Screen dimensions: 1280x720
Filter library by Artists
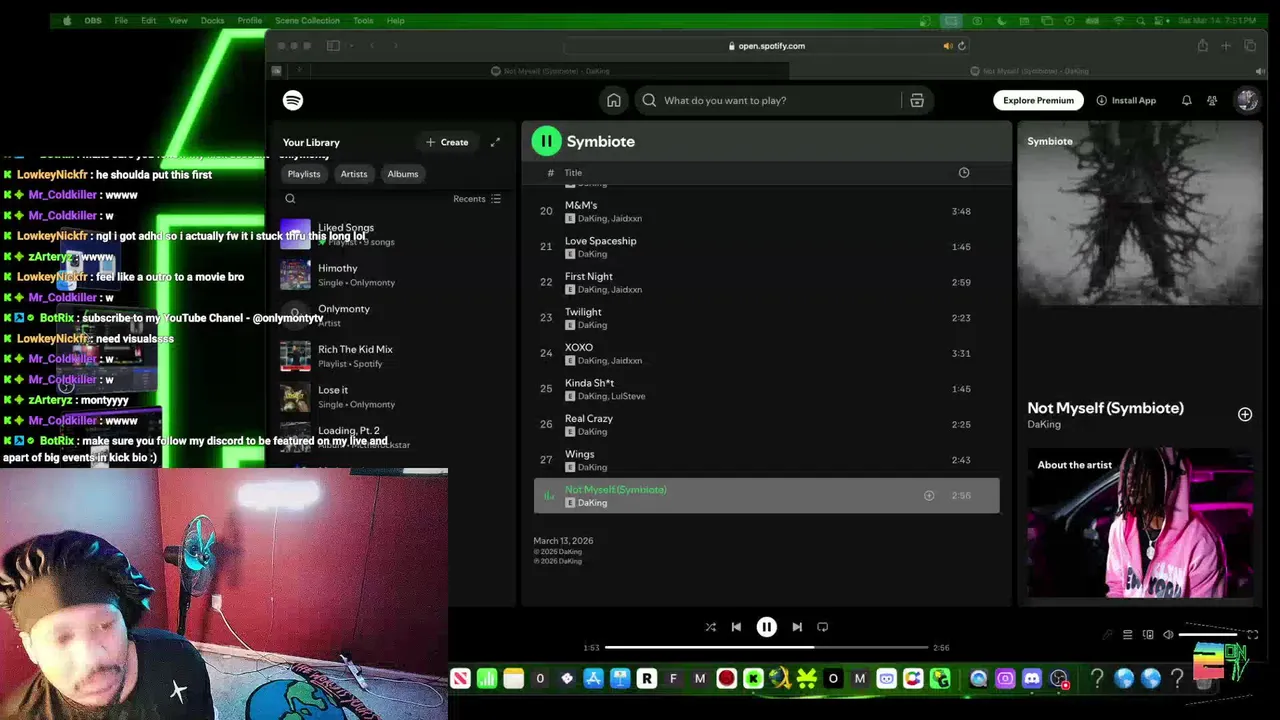(x=354, y=174)
